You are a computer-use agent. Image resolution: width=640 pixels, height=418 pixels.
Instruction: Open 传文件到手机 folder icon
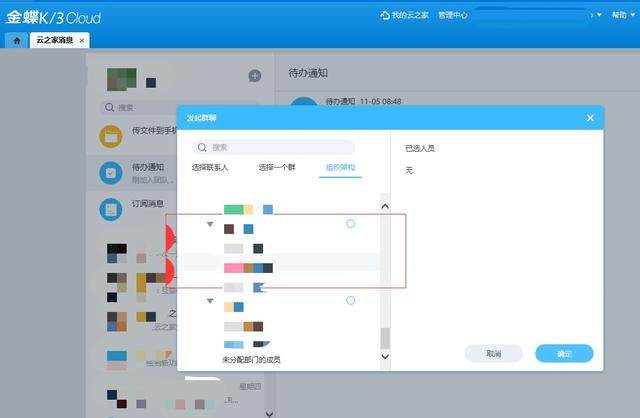[x=111, y=136]
